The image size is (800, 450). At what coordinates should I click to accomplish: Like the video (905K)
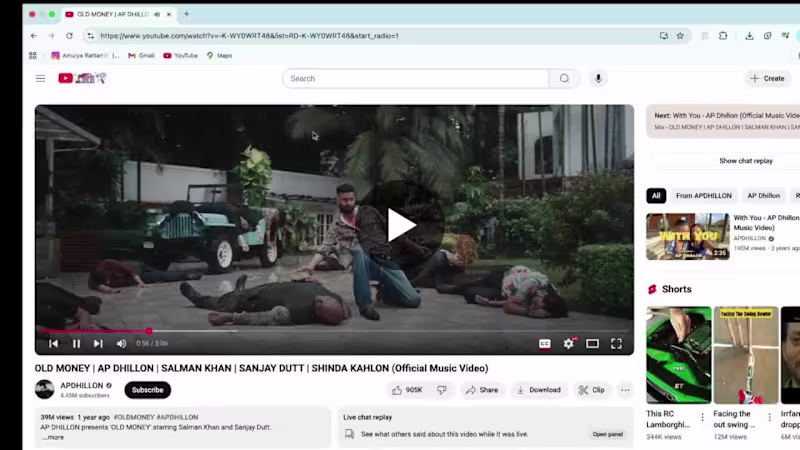(408, 390)
